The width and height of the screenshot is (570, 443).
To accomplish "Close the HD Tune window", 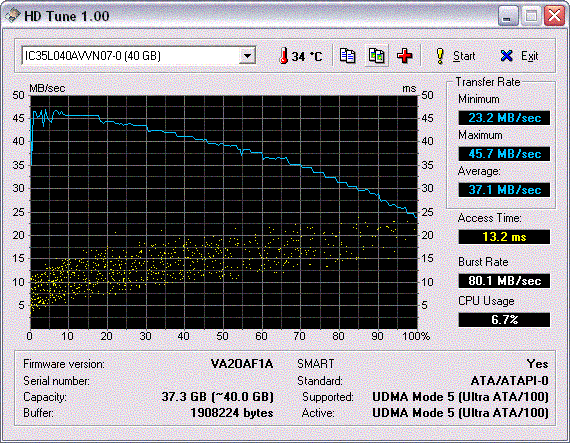I will (554, 16).
